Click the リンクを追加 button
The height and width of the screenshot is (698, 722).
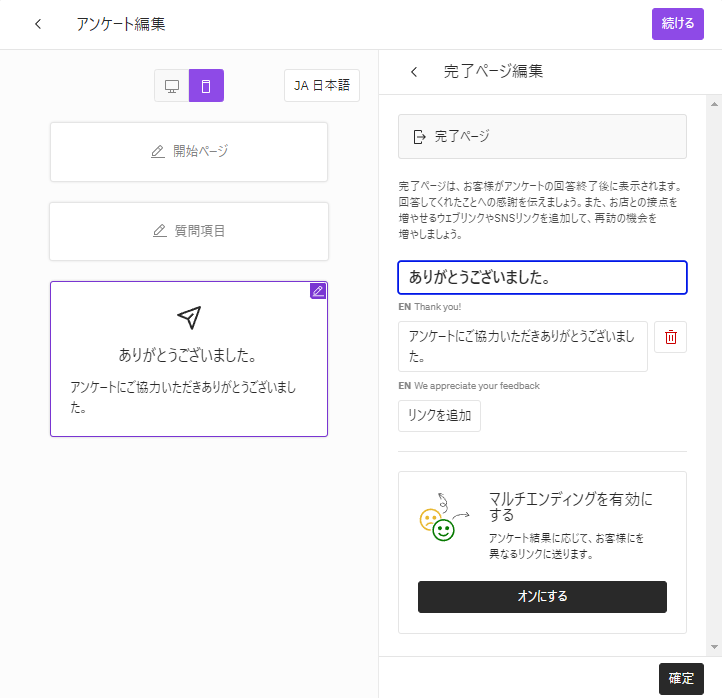(x=439, y=415)
